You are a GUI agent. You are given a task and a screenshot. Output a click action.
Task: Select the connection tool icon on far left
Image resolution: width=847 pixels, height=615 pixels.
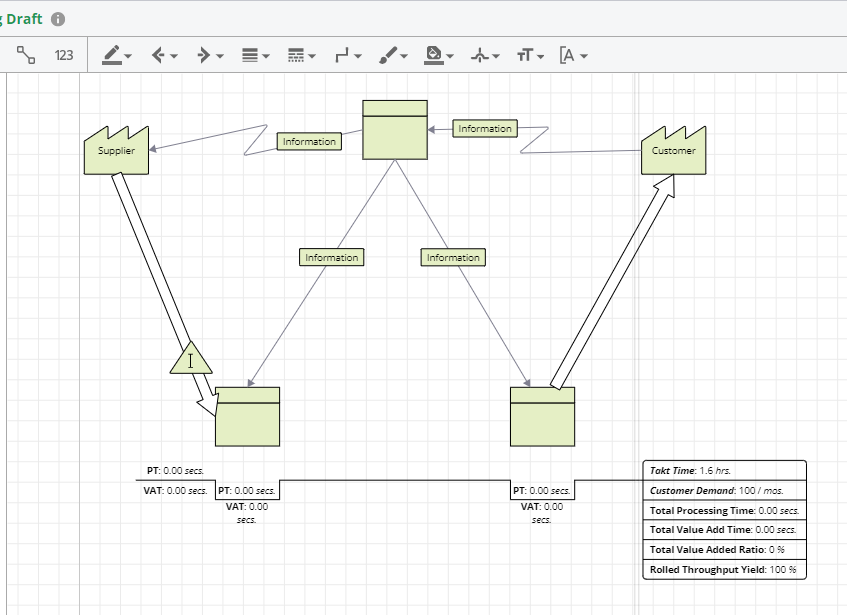click(x=27, y=55)
